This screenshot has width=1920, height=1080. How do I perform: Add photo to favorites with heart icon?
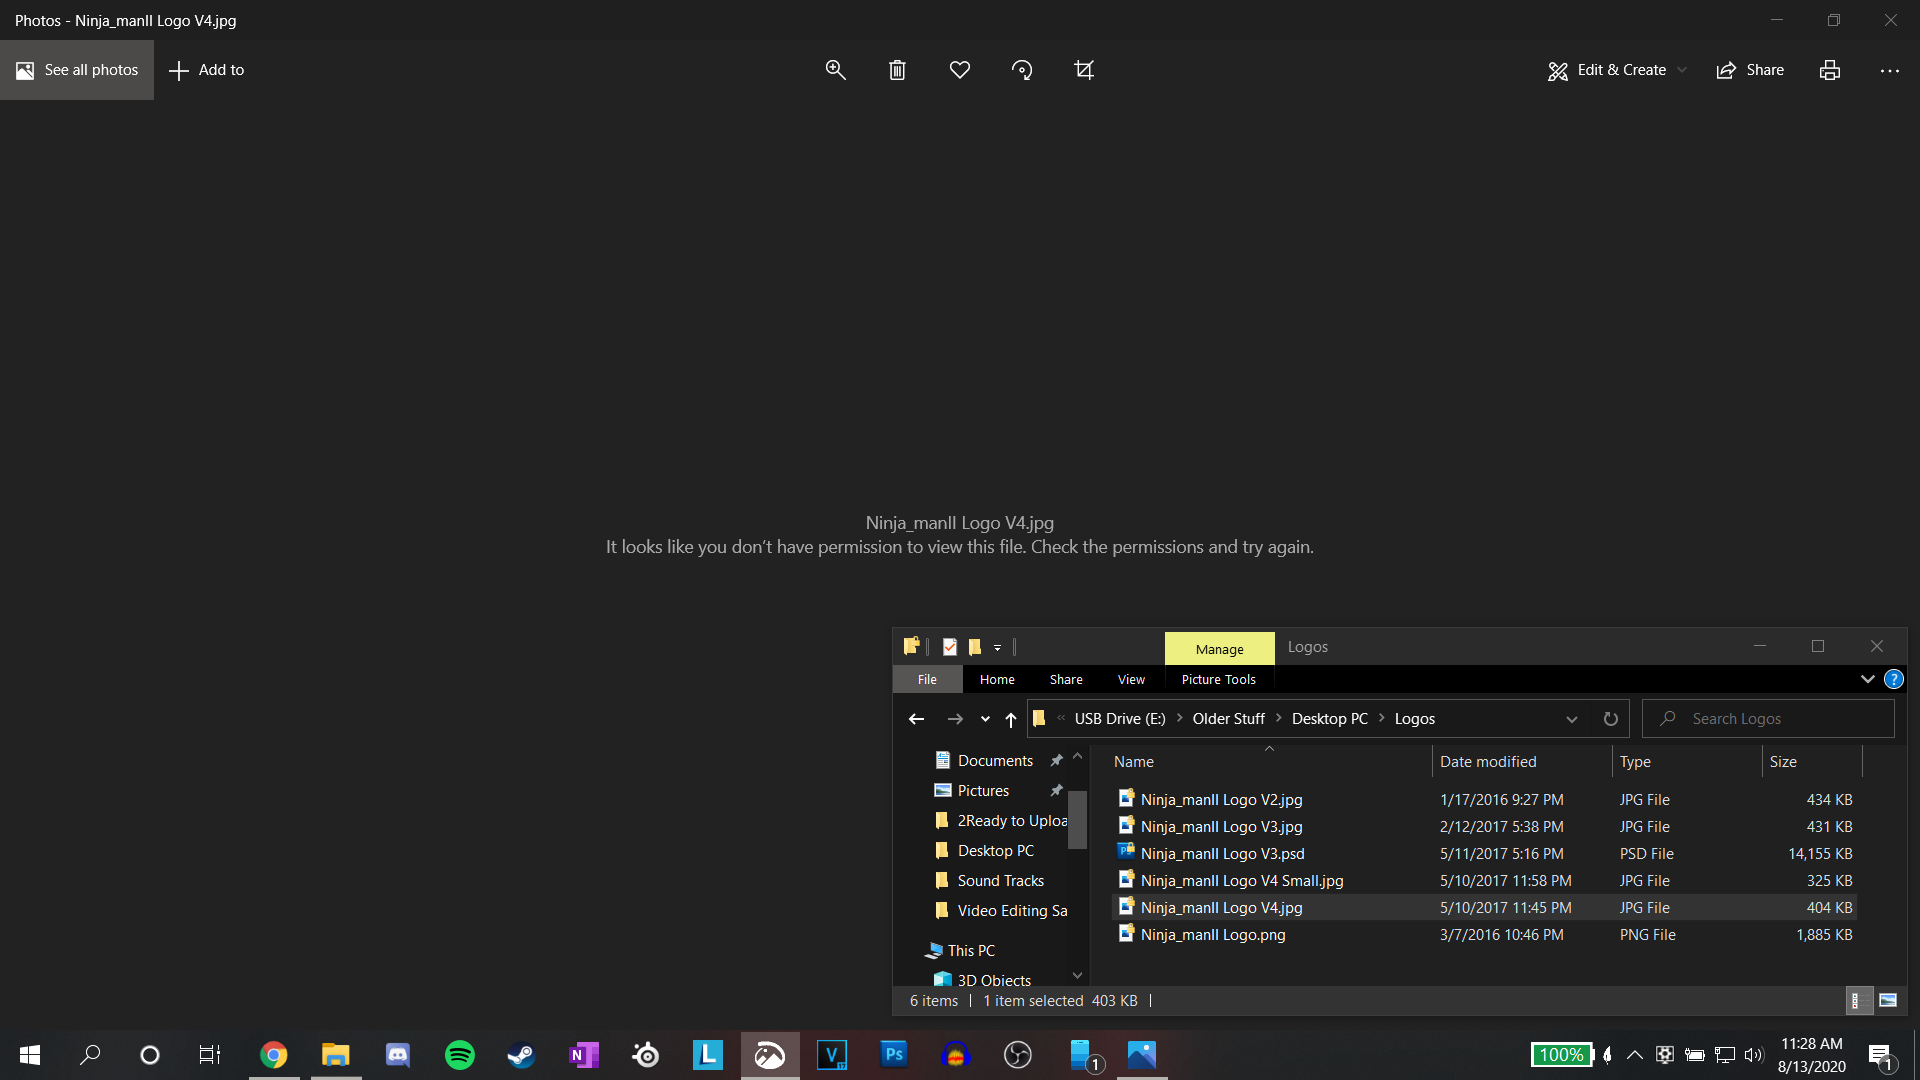coord(960,70)
